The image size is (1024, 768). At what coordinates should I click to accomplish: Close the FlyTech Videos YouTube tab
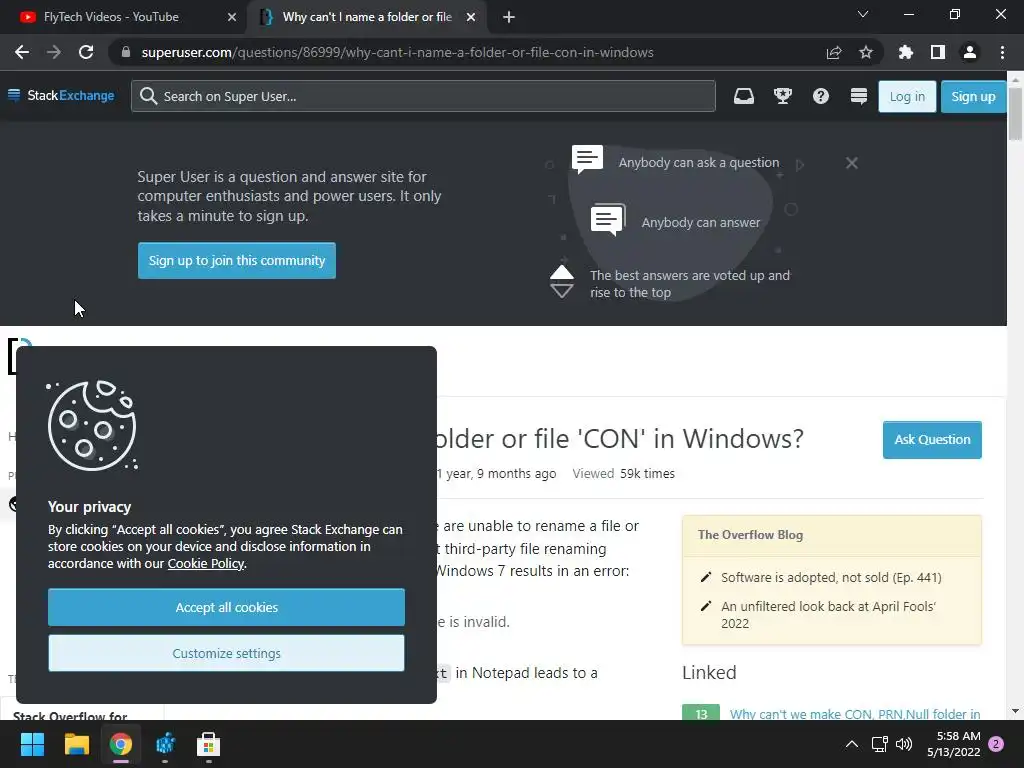pyautogui.click(x=231, y=17)
